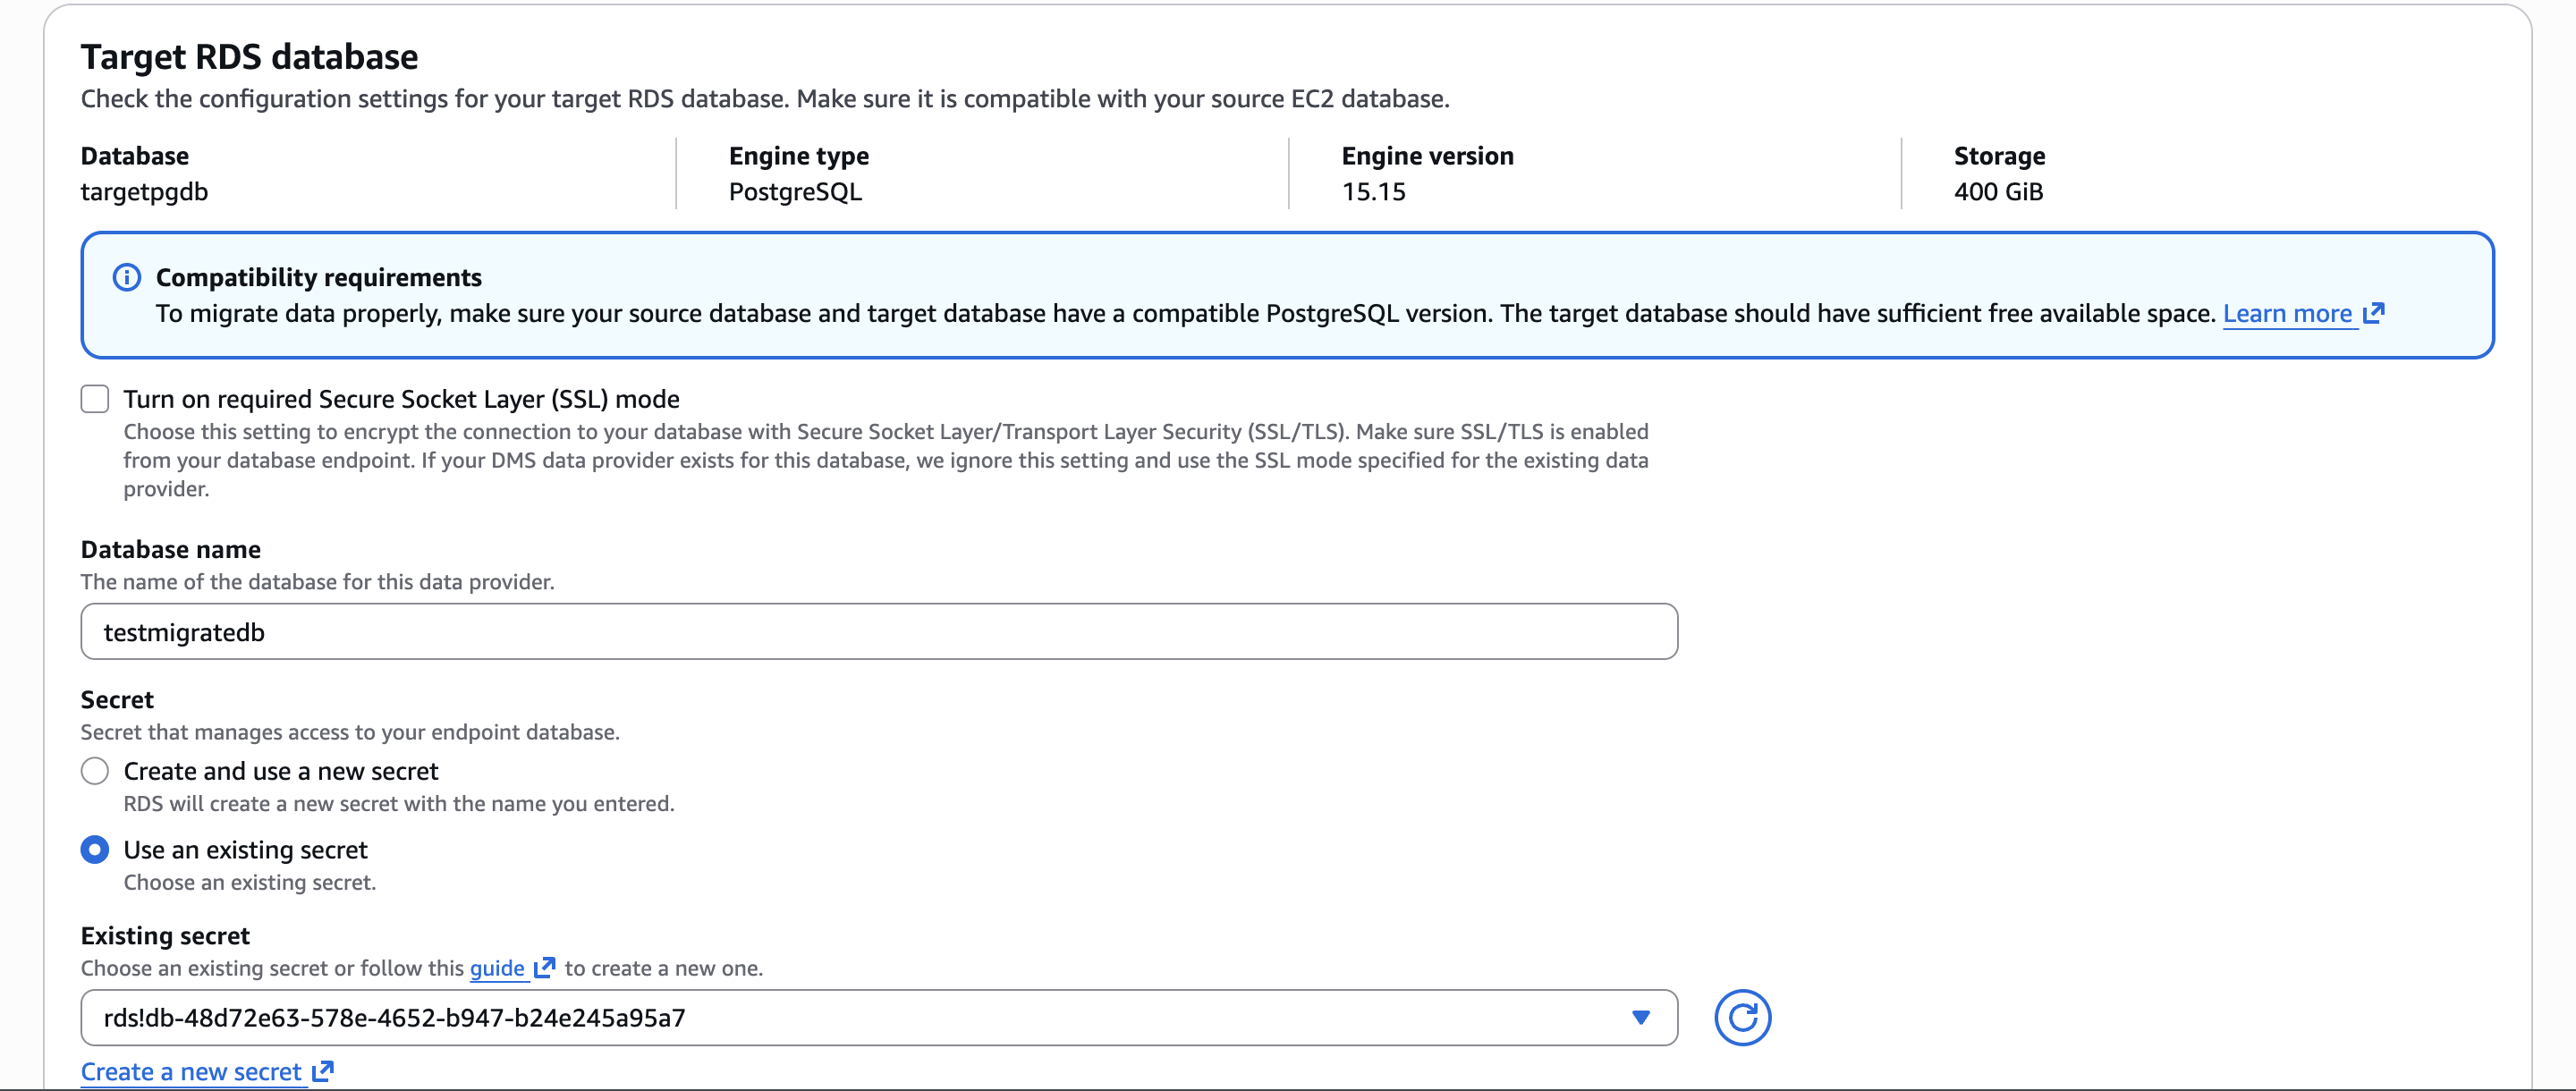Select Use an existing secret radio
This screenshot has height=1091, width=2576.
[x=95, y=850]
